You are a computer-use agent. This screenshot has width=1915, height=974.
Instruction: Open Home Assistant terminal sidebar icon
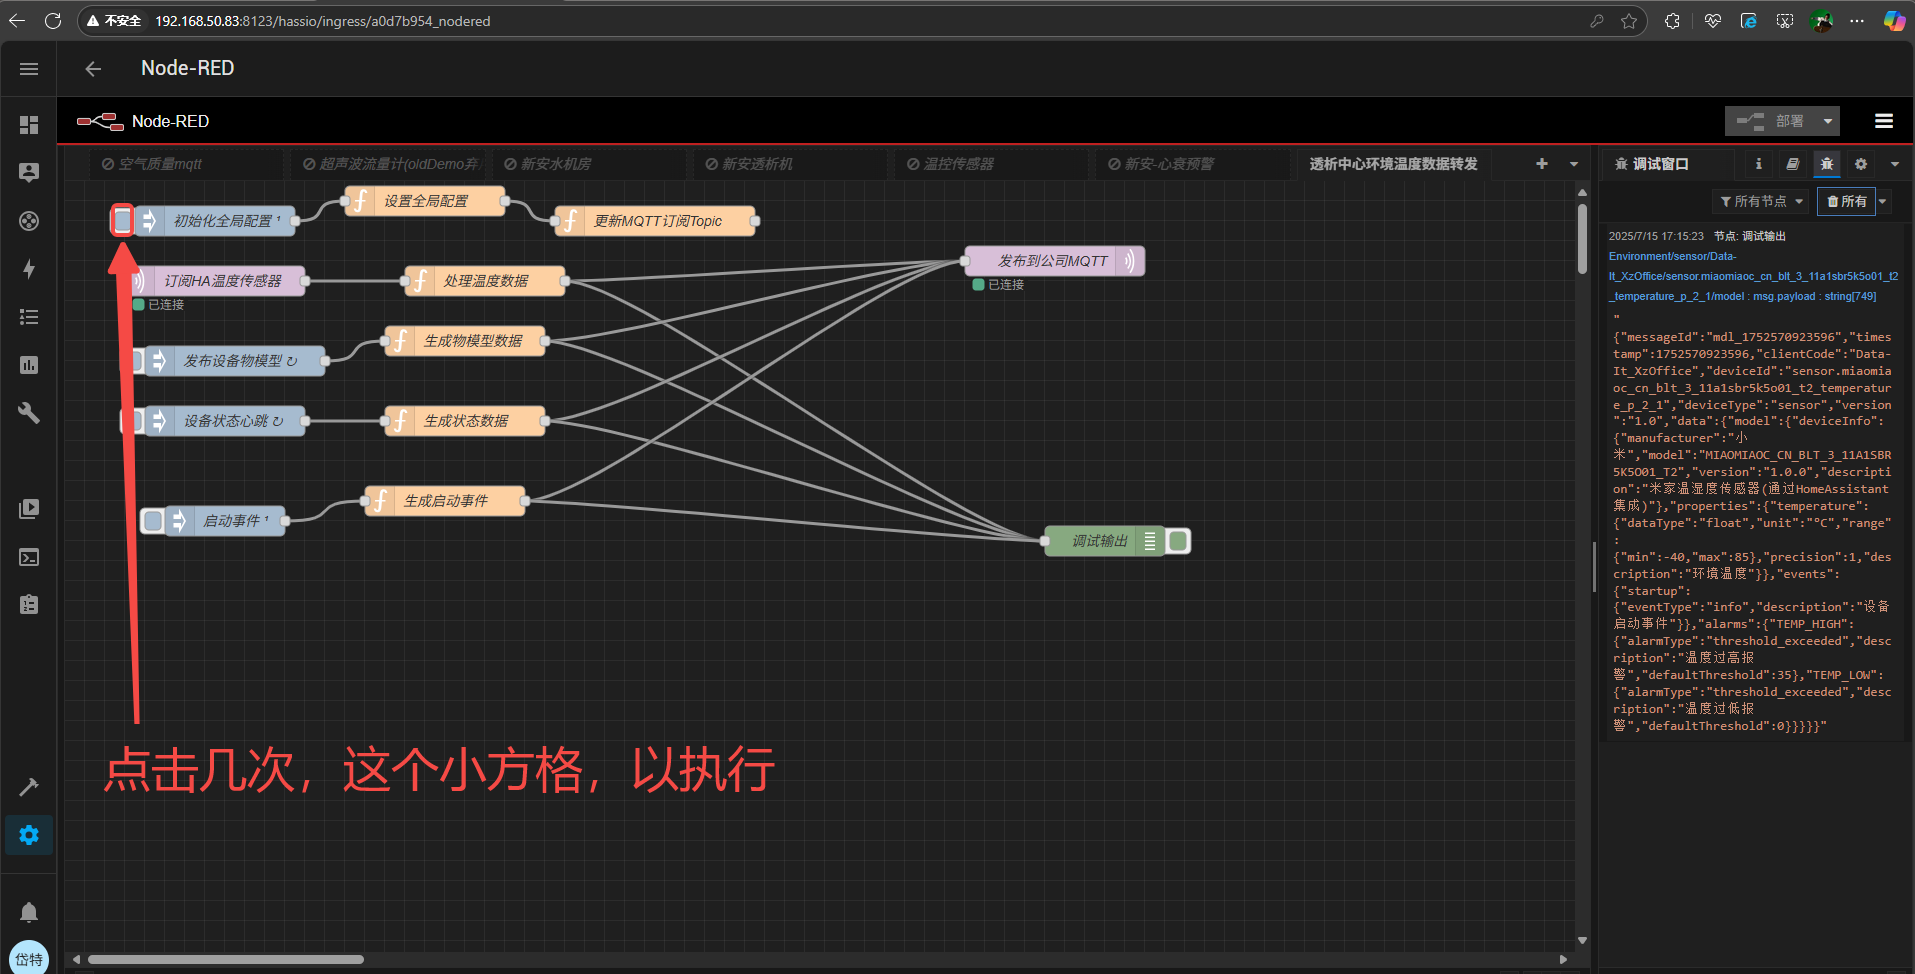(x=29, y=557)
